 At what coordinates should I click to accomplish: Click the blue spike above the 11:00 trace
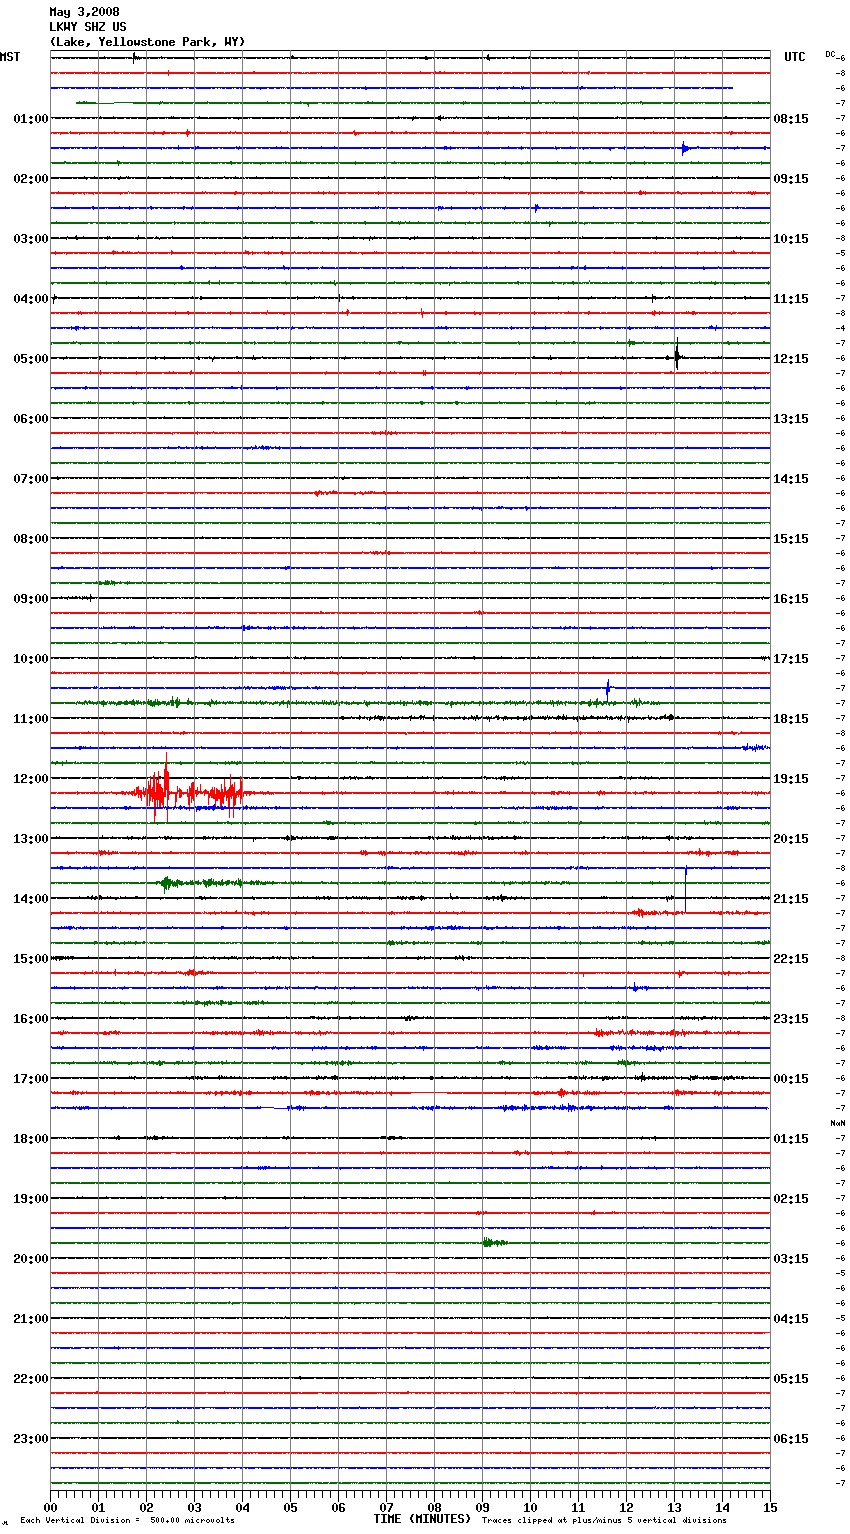click(608, 687)
